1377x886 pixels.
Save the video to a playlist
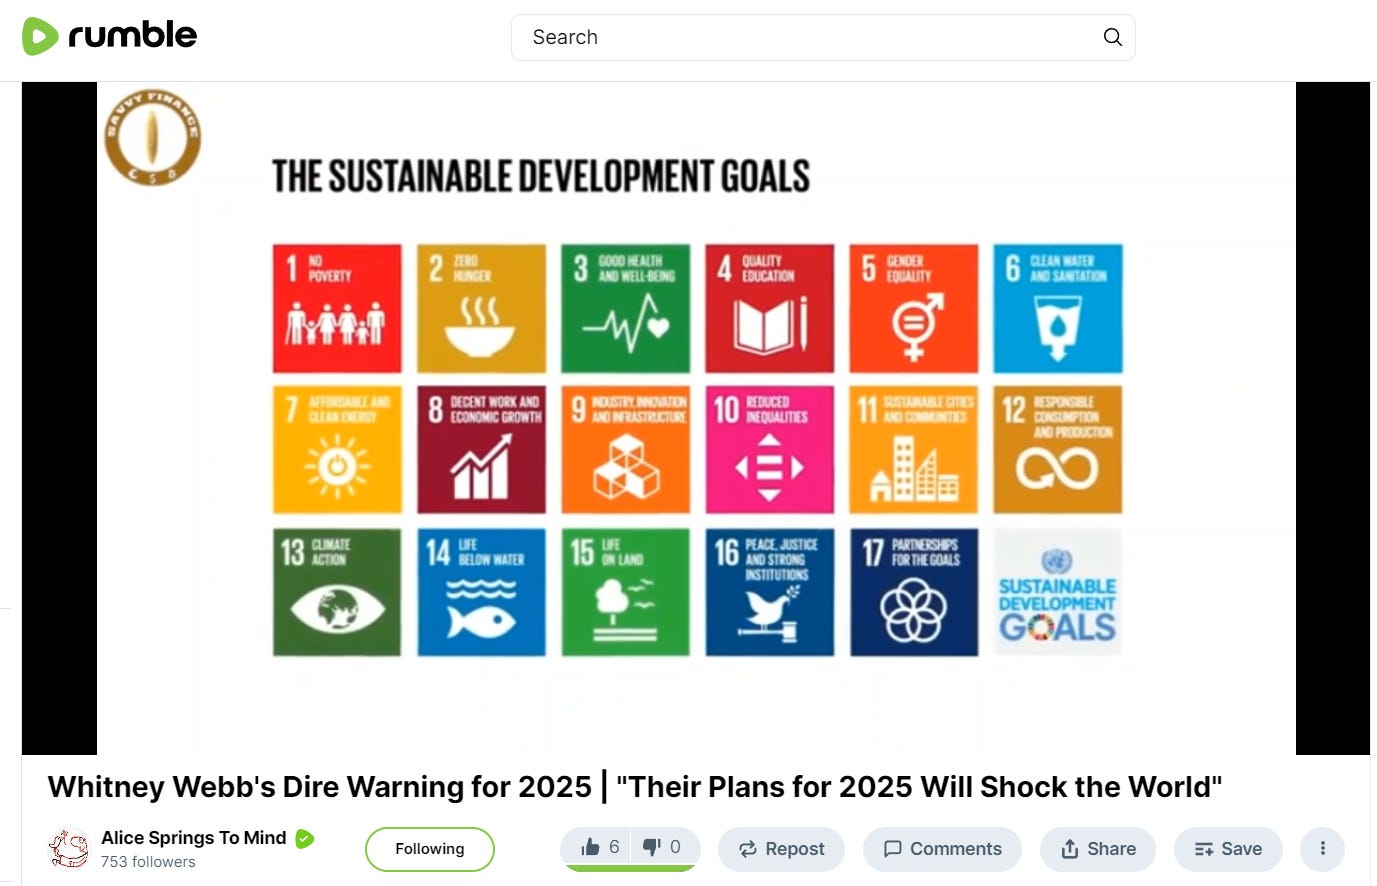[x=1228, y=849]
